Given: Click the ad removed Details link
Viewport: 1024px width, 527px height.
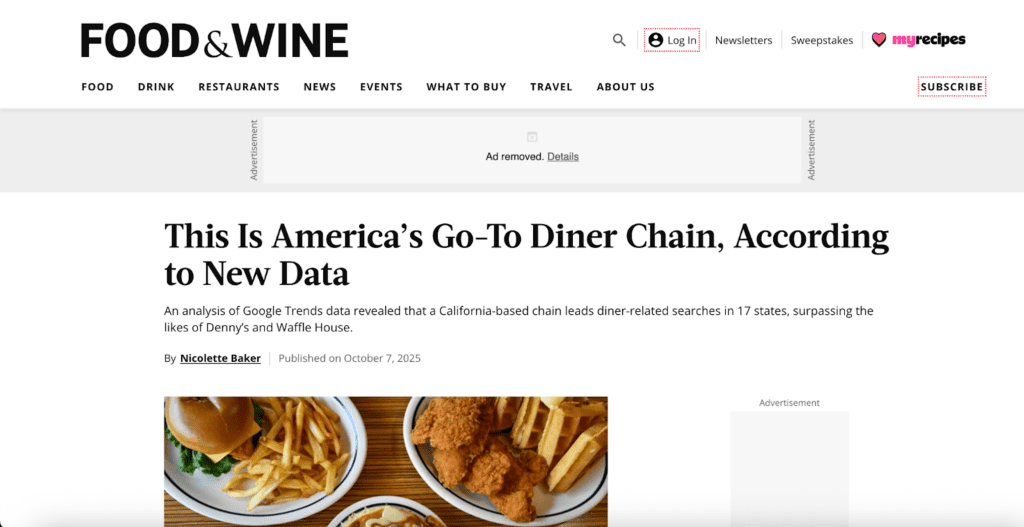Looking at the screenshot, I should tap(563, 157).
